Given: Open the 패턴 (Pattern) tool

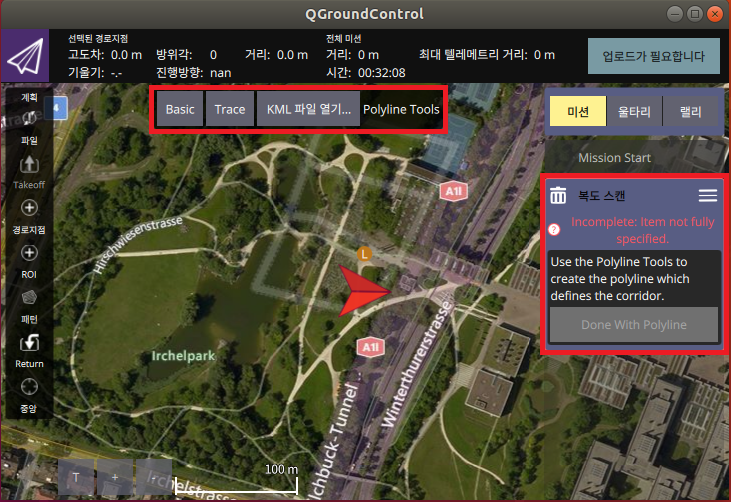Looking at the screenshot, I should tap(29, 306).
